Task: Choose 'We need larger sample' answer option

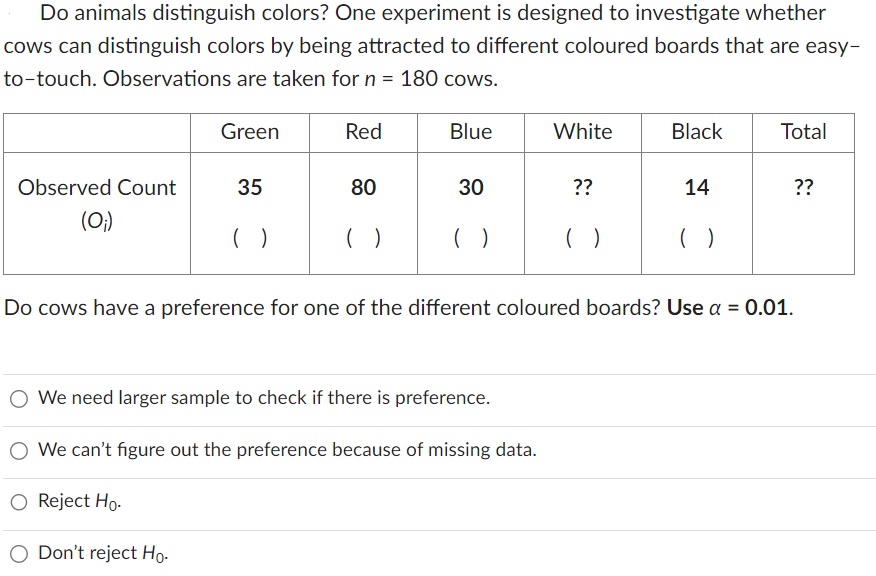Action: (18, 397)
